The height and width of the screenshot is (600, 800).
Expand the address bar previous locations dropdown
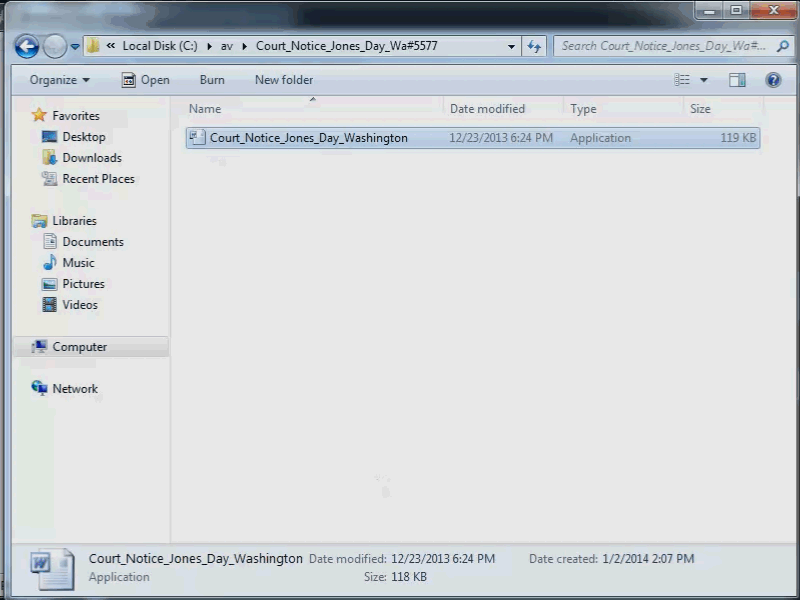[x=511, y=46]
